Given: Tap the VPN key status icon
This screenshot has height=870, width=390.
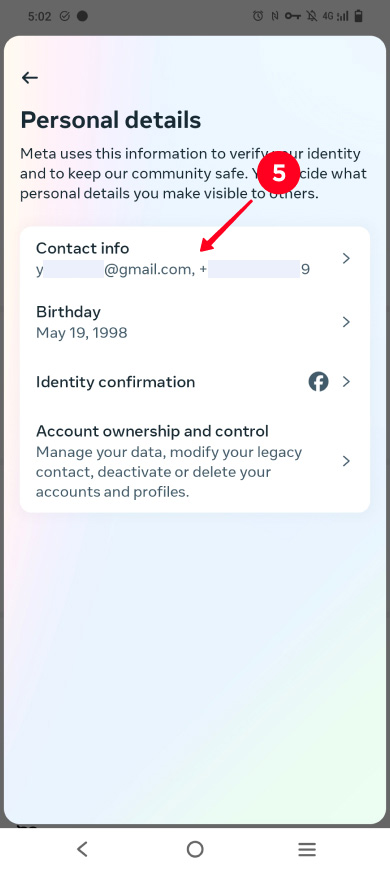Looking at the screenshot, I should 292,17.
